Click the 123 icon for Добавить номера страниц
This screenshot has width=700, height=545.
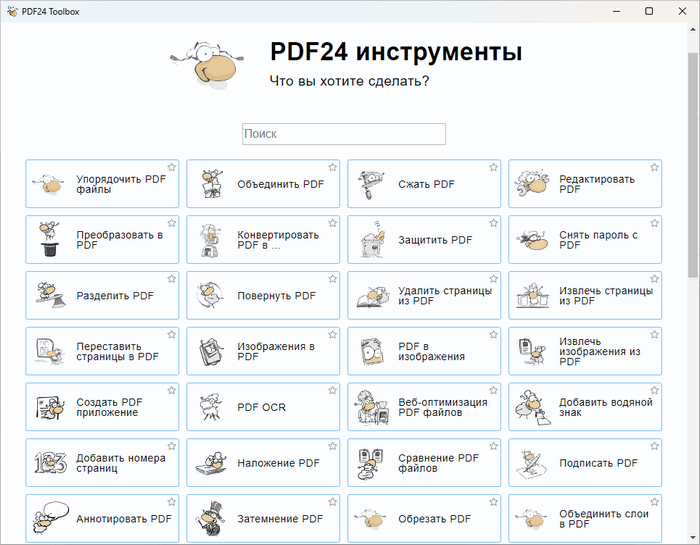[x=50, y=462]
